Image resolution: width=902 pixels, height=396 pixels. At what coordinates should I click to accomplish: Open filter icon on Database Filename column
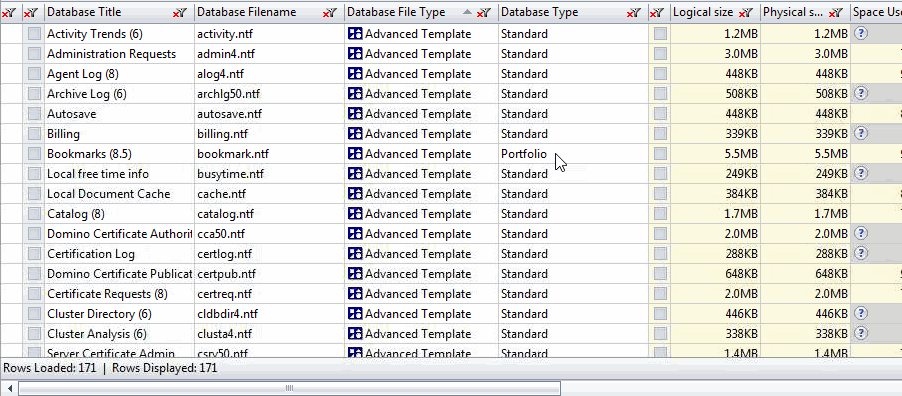click(x=330, y=13)
